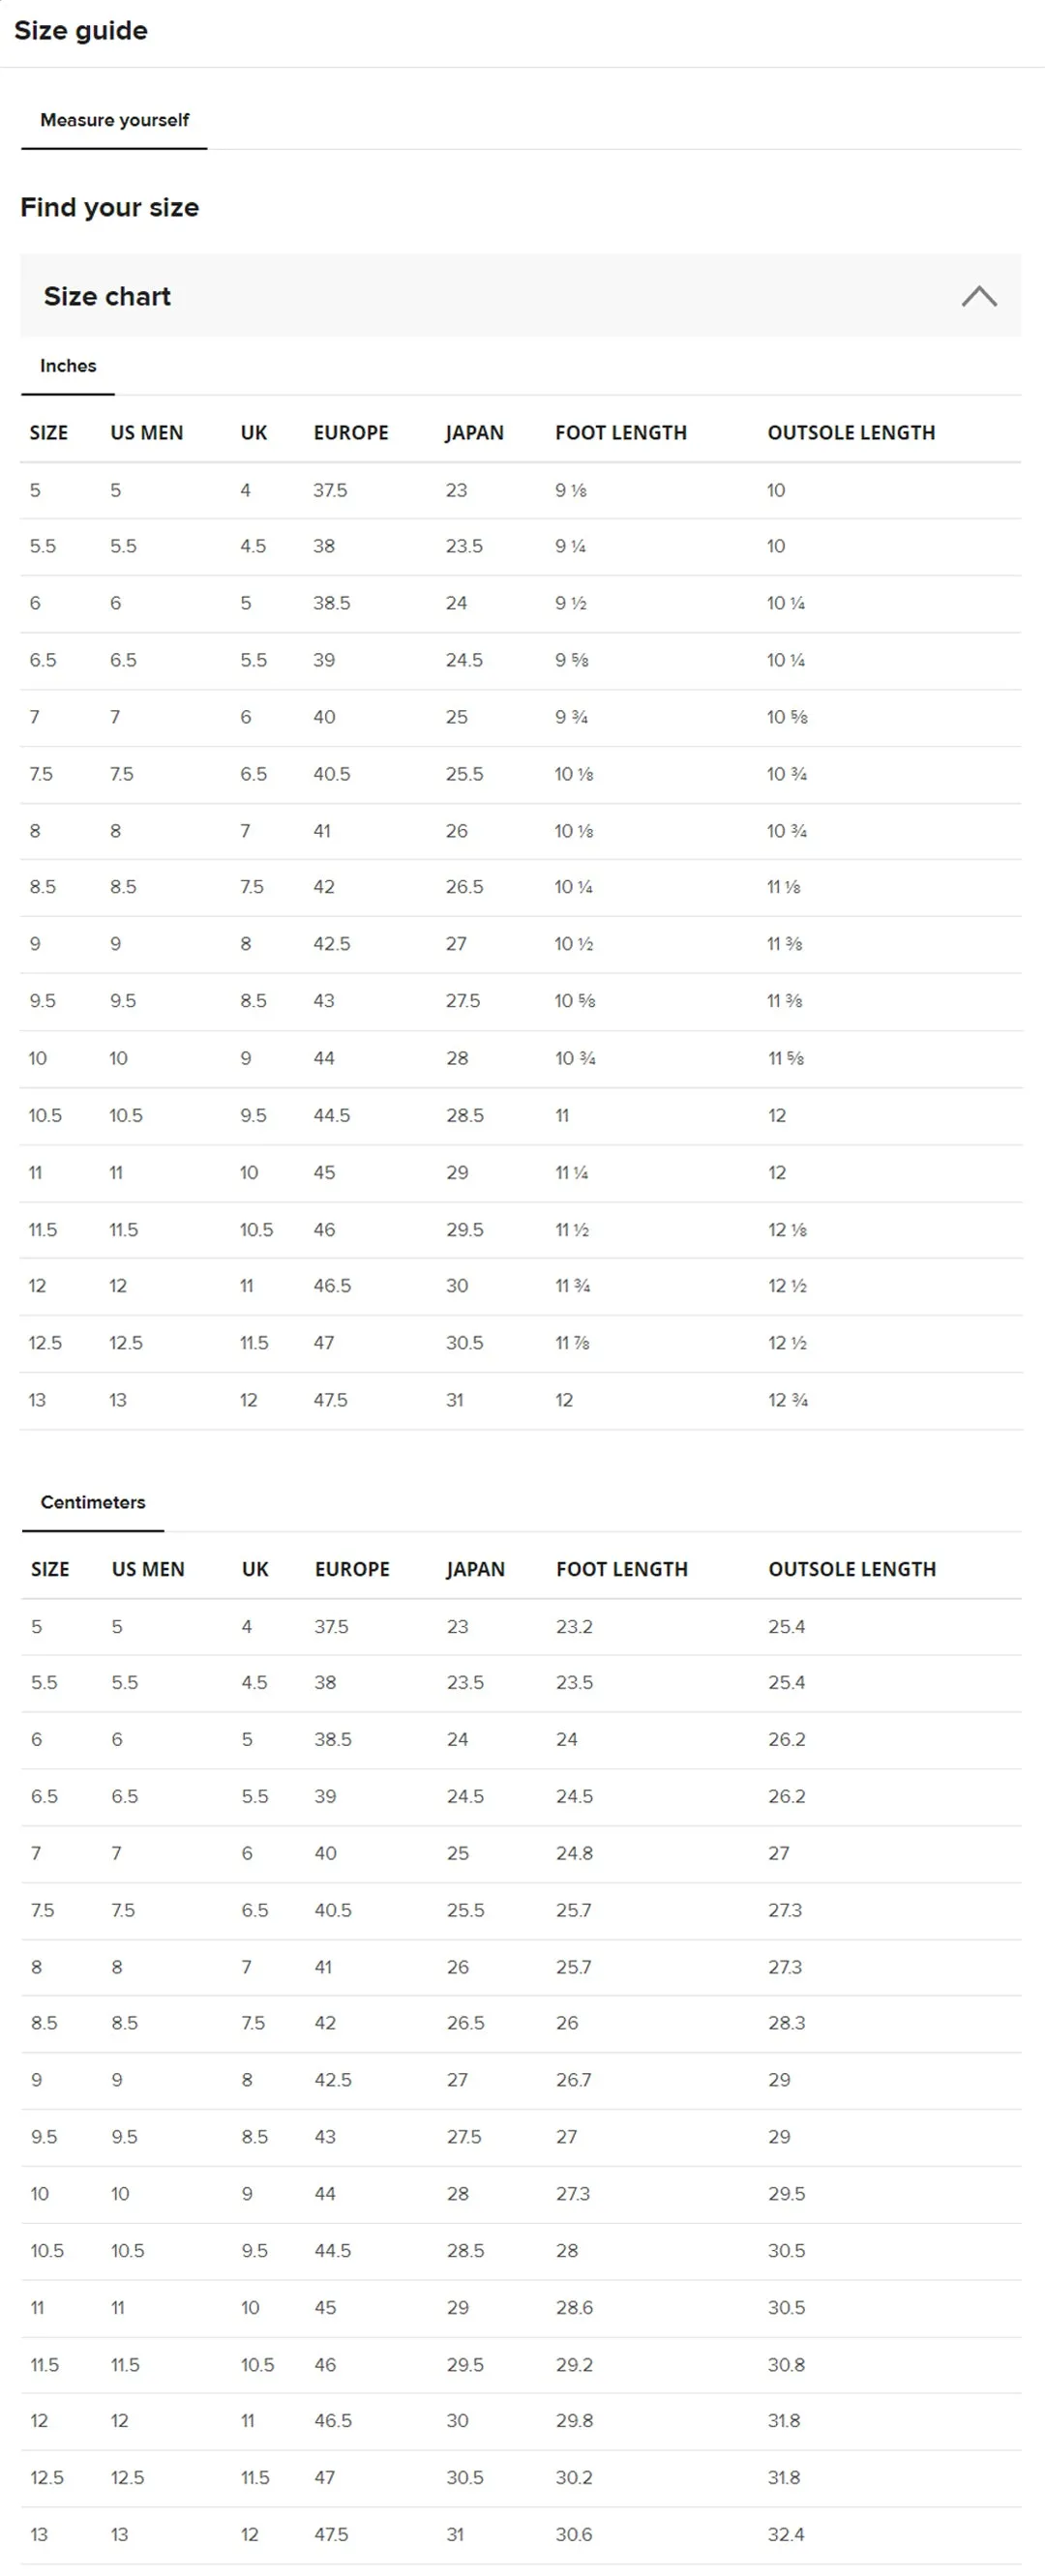Collapse the Size chart chevron icon

[979, 296]
